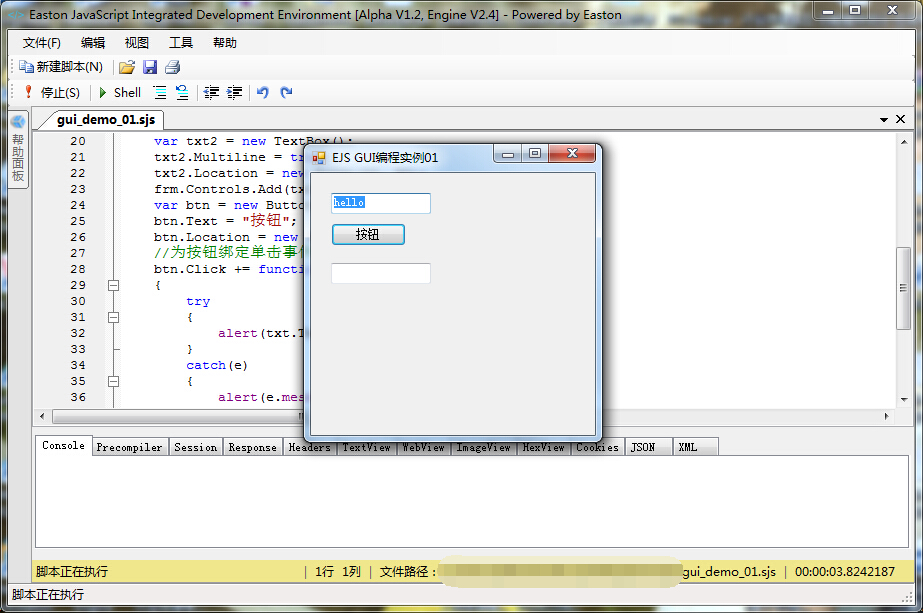Click the 'try' keyword on line 30
The image size is (923, 613).
point(198,301)
